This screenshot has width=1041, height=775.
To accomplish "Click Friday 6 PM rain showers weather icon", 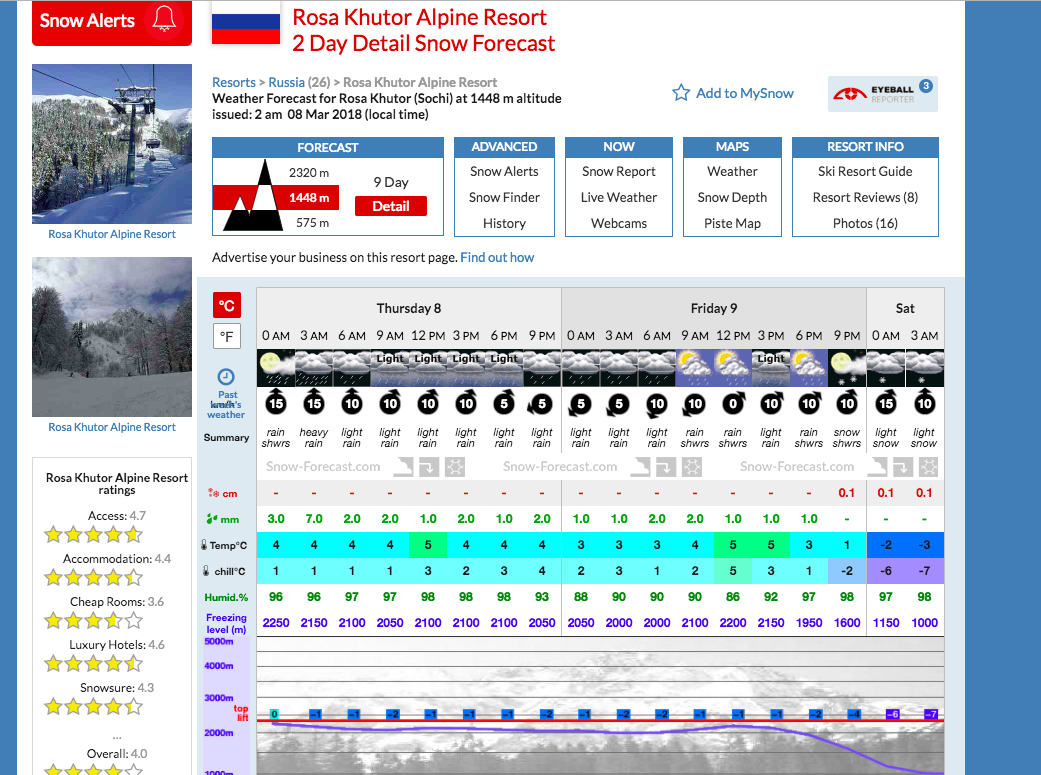I will (x=809, y=369).
